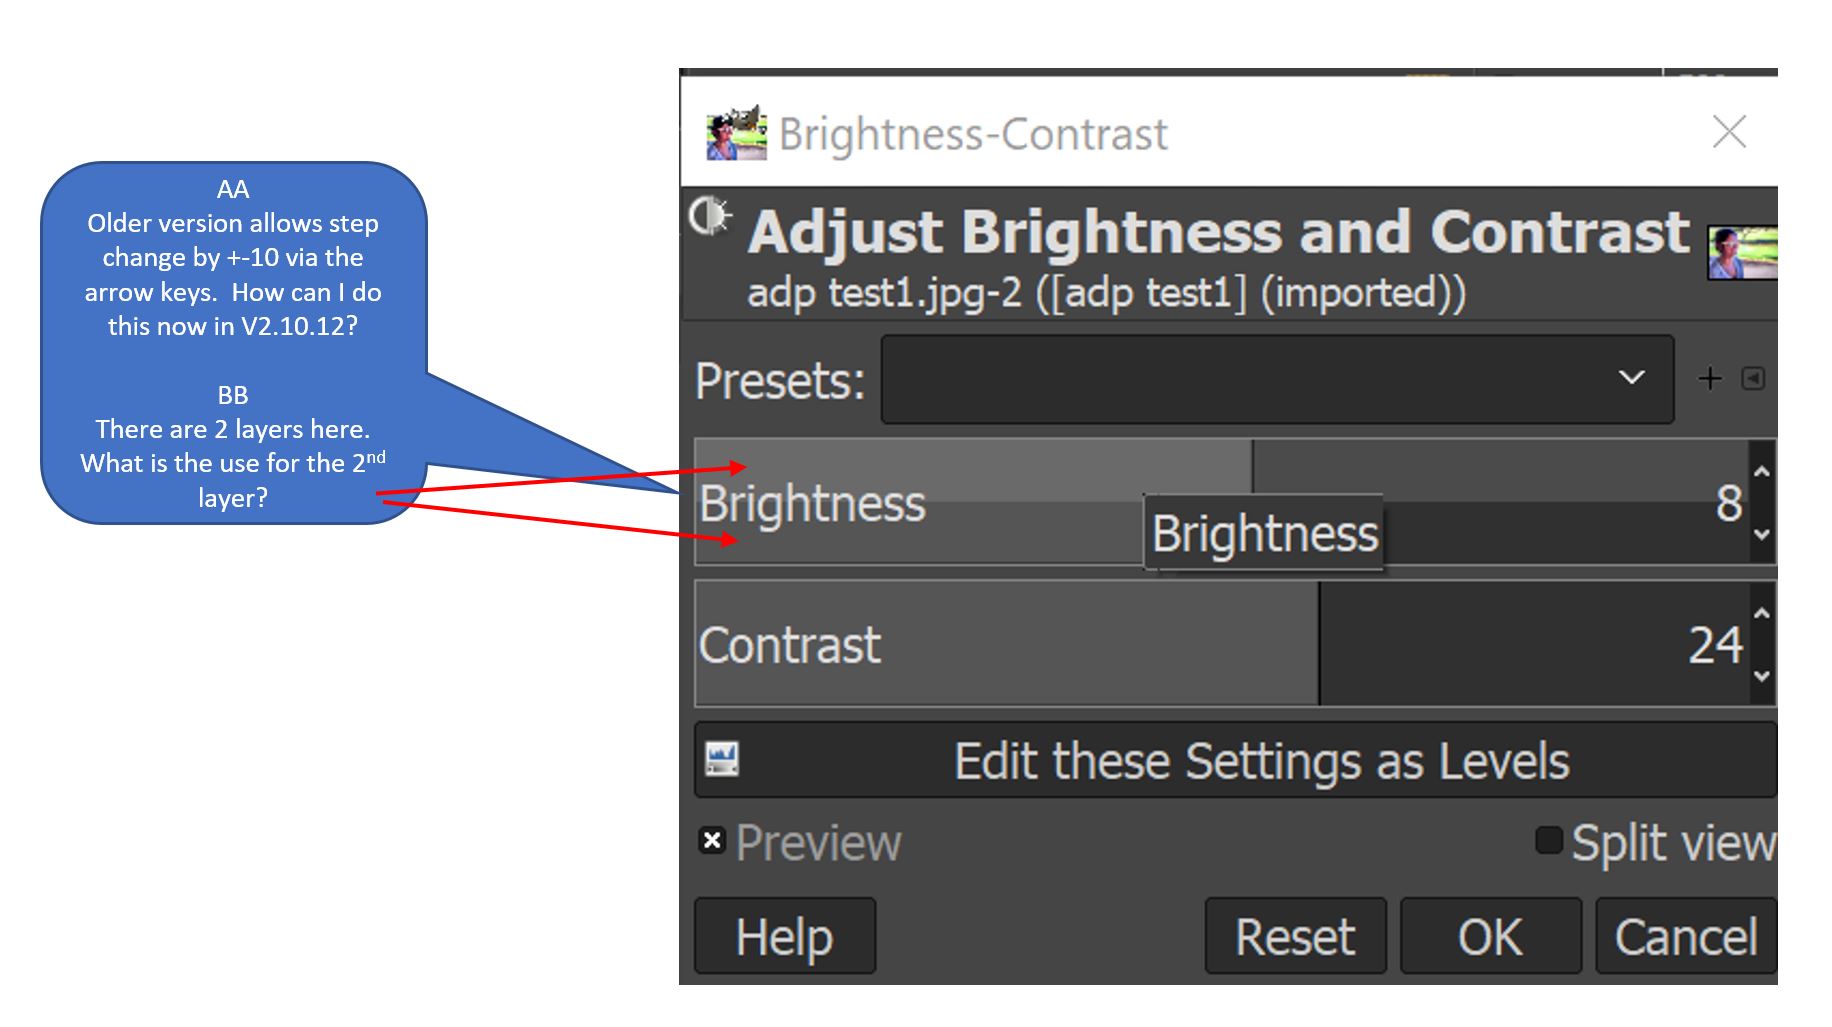Viewport: 1832px width, 1027px height.
Task: Toggle the Preview checkbox
Action: pyautogui.click(x=712, y=841)
